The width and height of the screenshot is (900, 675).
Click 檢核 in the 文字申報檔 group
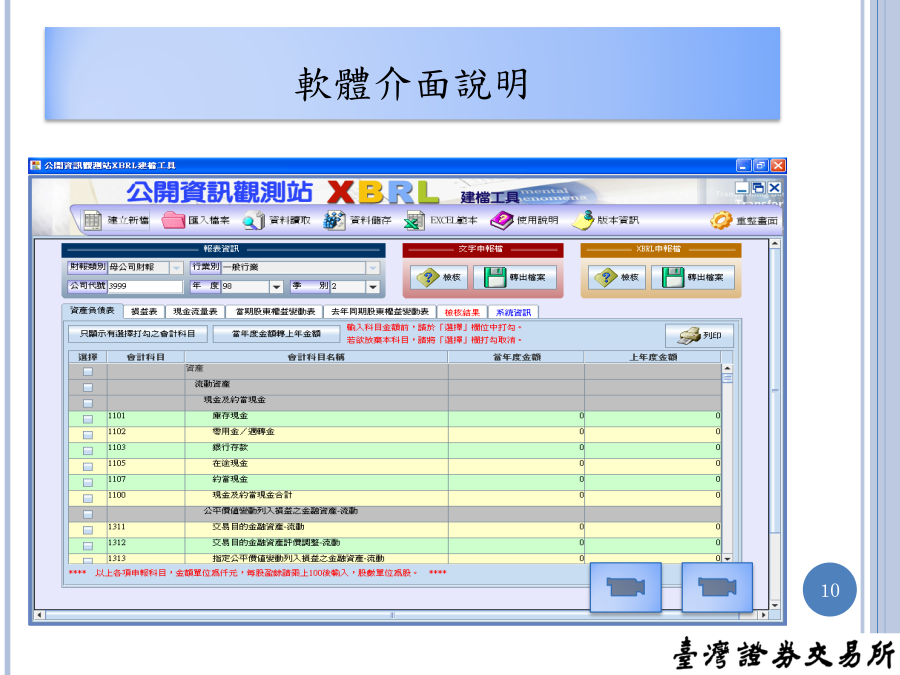pyautogui.click(x=439, y=277)
